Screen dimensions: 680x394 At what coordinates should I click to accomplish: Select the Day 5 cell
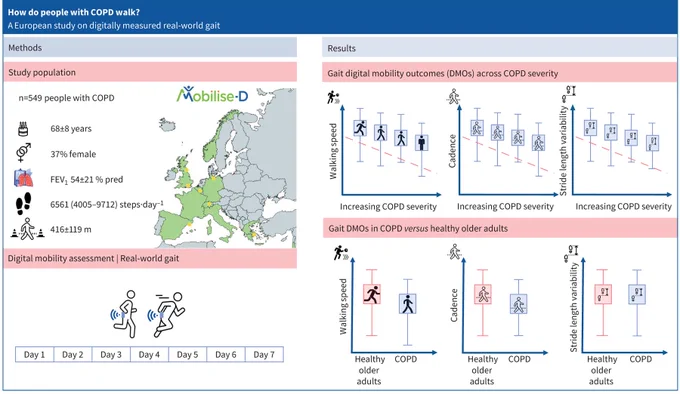pos(187,355)
